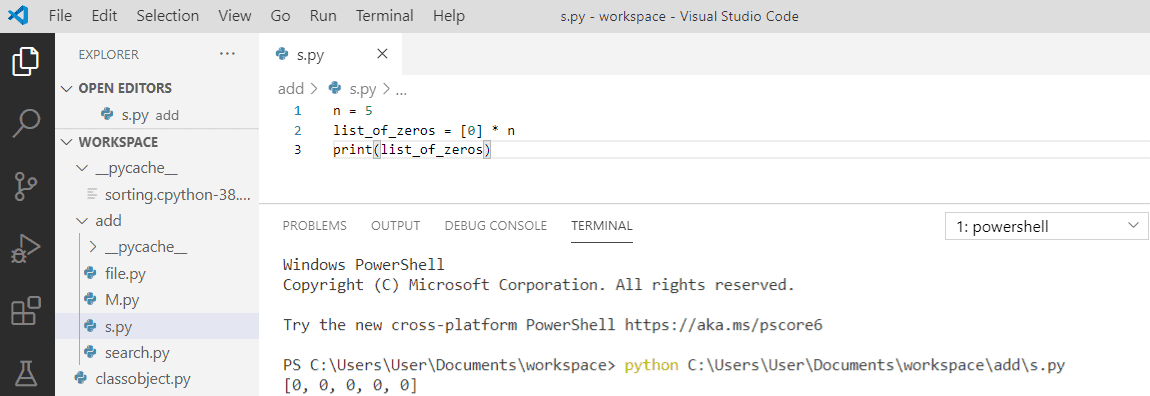Click Python icon beside file.py
The width and height of the screenshot is (1150, 396).
tap(90, 274)
